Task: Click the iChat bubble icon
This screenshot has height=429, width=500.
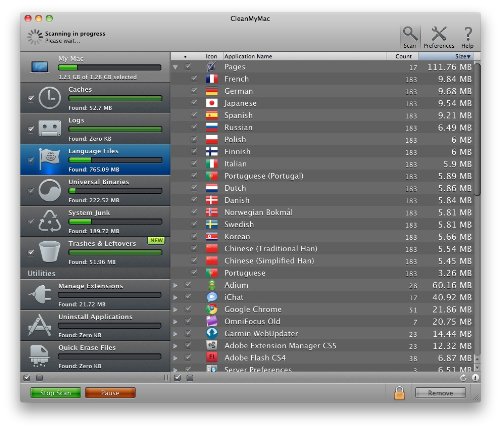Action: pyautogui.click(x=212, y=297)
